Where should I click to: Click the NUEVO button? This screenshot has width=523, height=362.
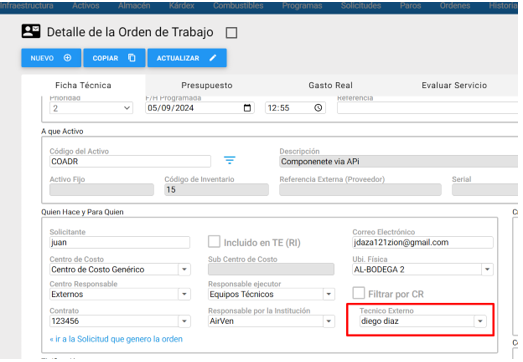click(51, 58)
